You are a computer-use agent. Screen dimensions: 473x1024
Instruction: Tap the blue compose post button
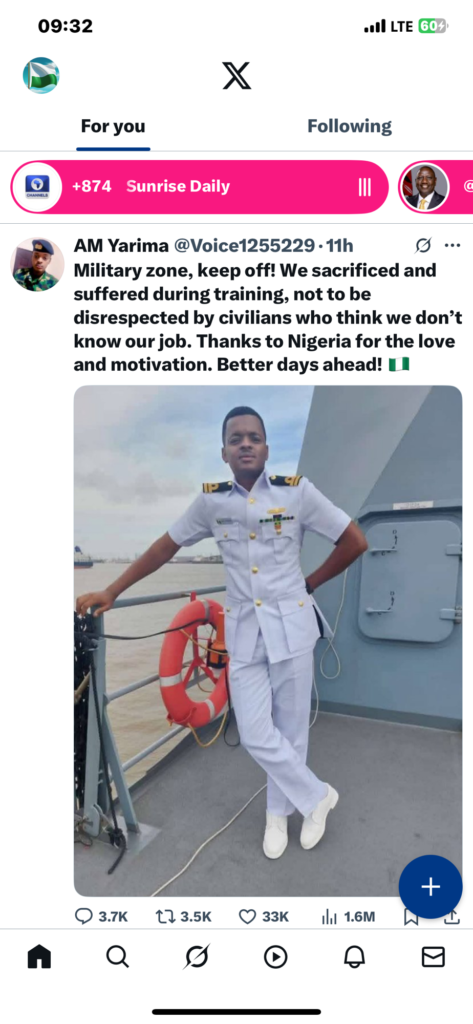coord(431,887)
